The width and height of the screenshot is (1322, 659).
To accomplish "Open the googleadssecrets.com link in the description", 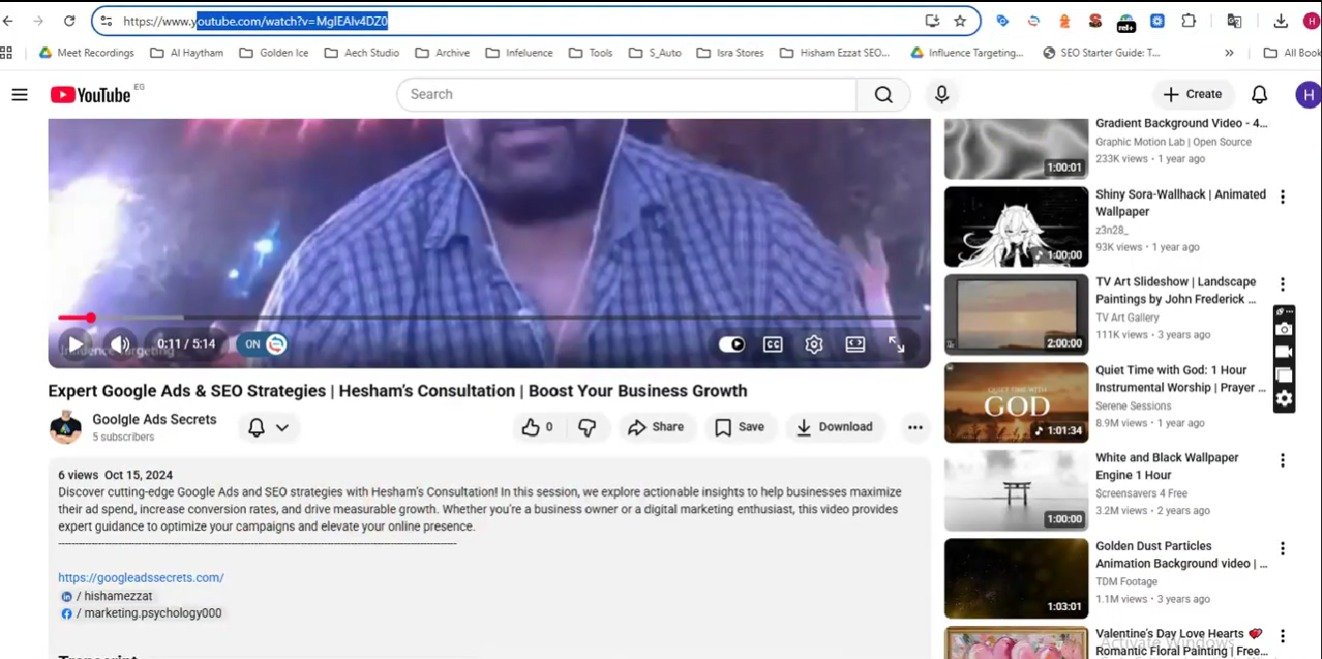I will click(140, 577).
